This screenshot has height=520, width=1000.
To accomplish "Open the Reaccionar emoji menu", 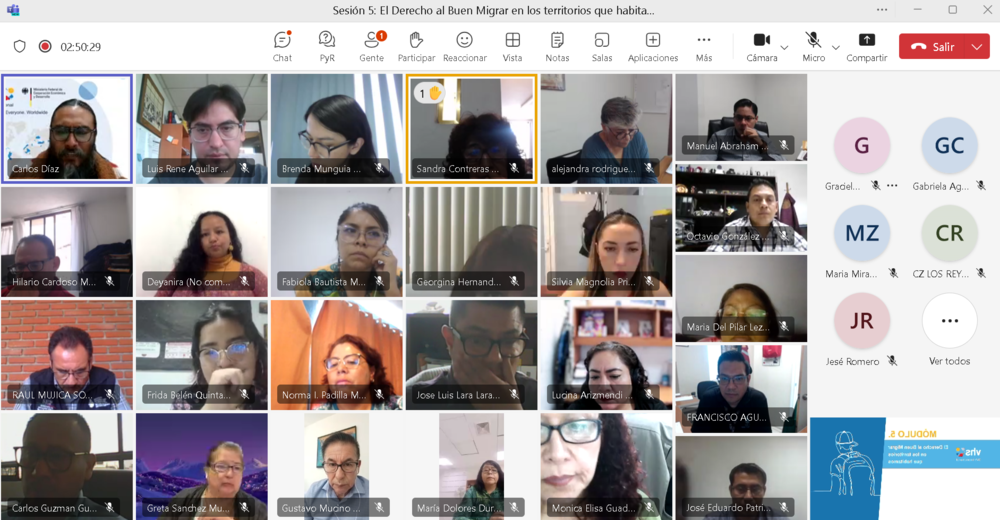I will pos(464,46).
